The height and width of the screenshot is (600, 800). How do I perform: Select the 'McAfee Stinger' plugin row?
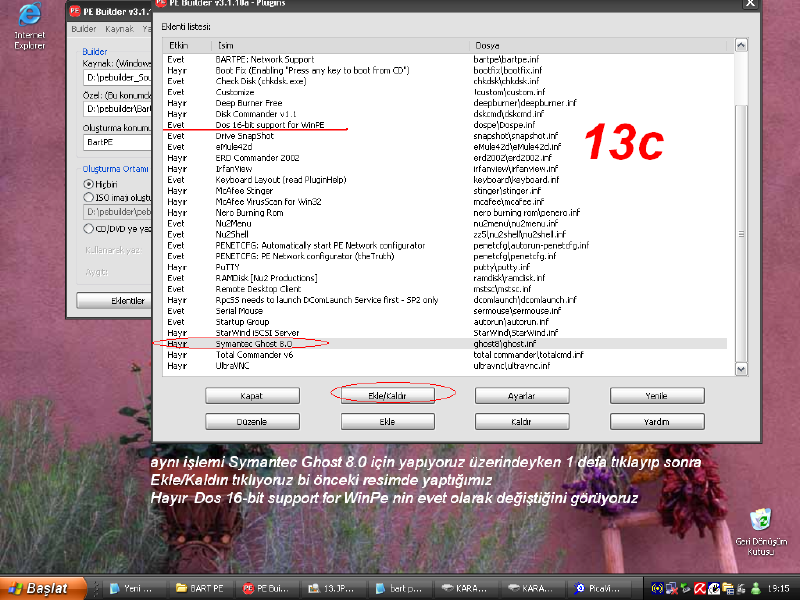(445, 191)
